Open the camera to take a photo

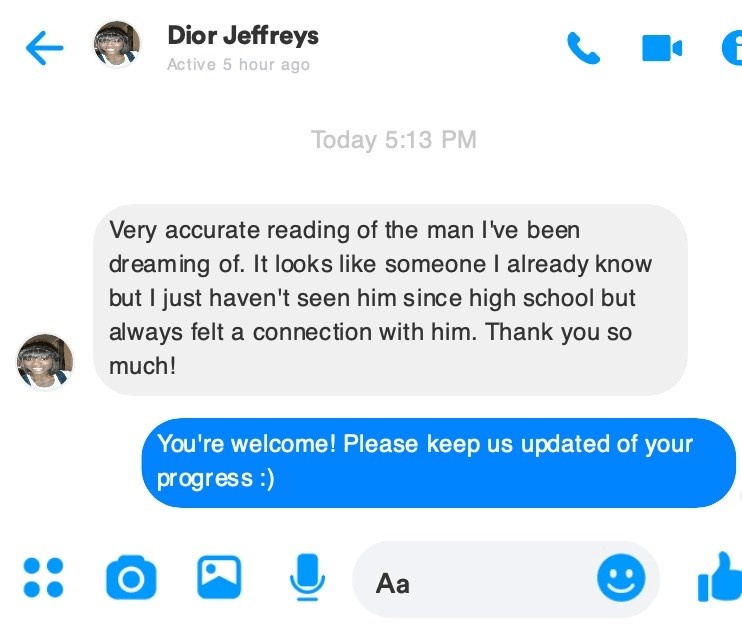[131, 577]
